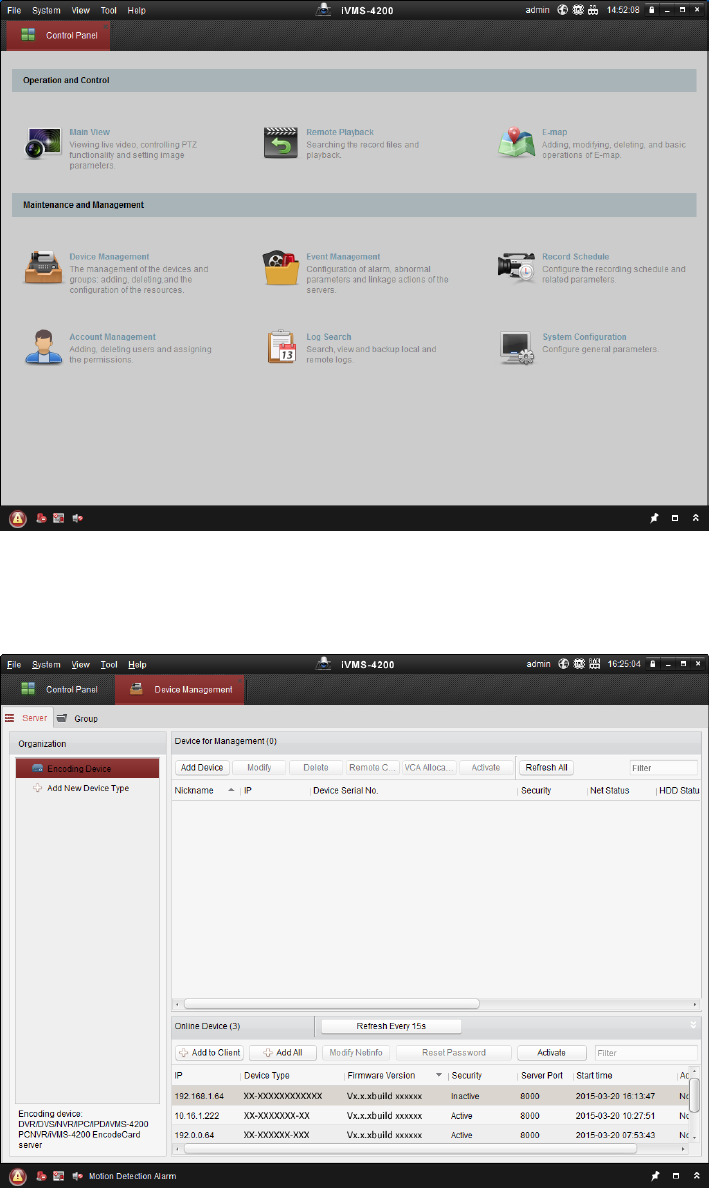Image resolution: width=709 pixels, height=1188 pixels.
Task: Click Device Management typewriter icon
Action: 43,269
